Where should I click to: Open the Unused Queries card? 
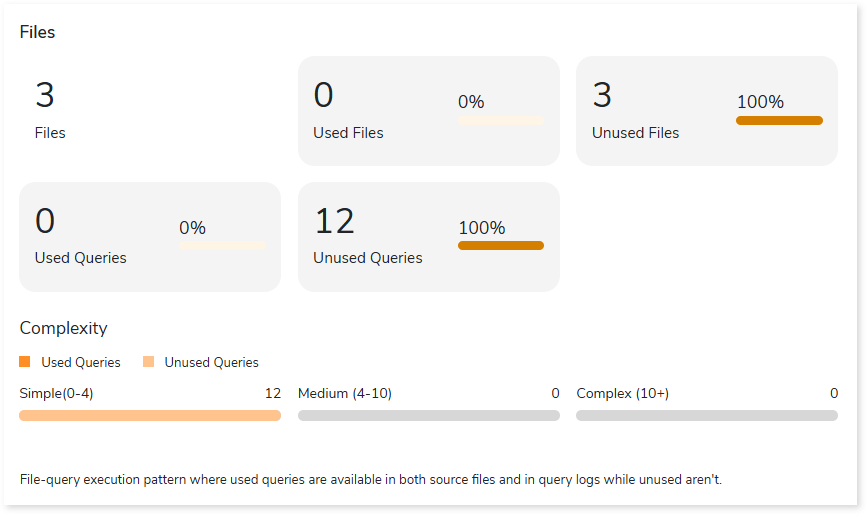coord(428,236)
